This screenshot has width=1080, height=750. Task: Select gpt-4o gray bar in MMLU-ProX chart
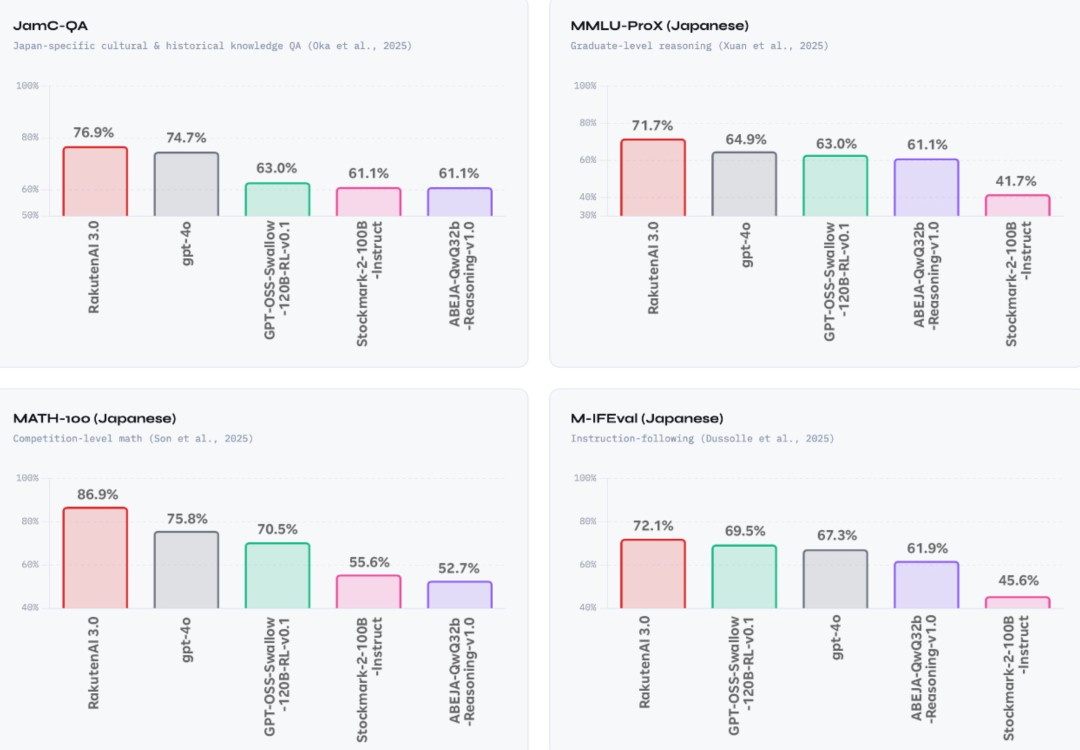click(x=744, y=184)
